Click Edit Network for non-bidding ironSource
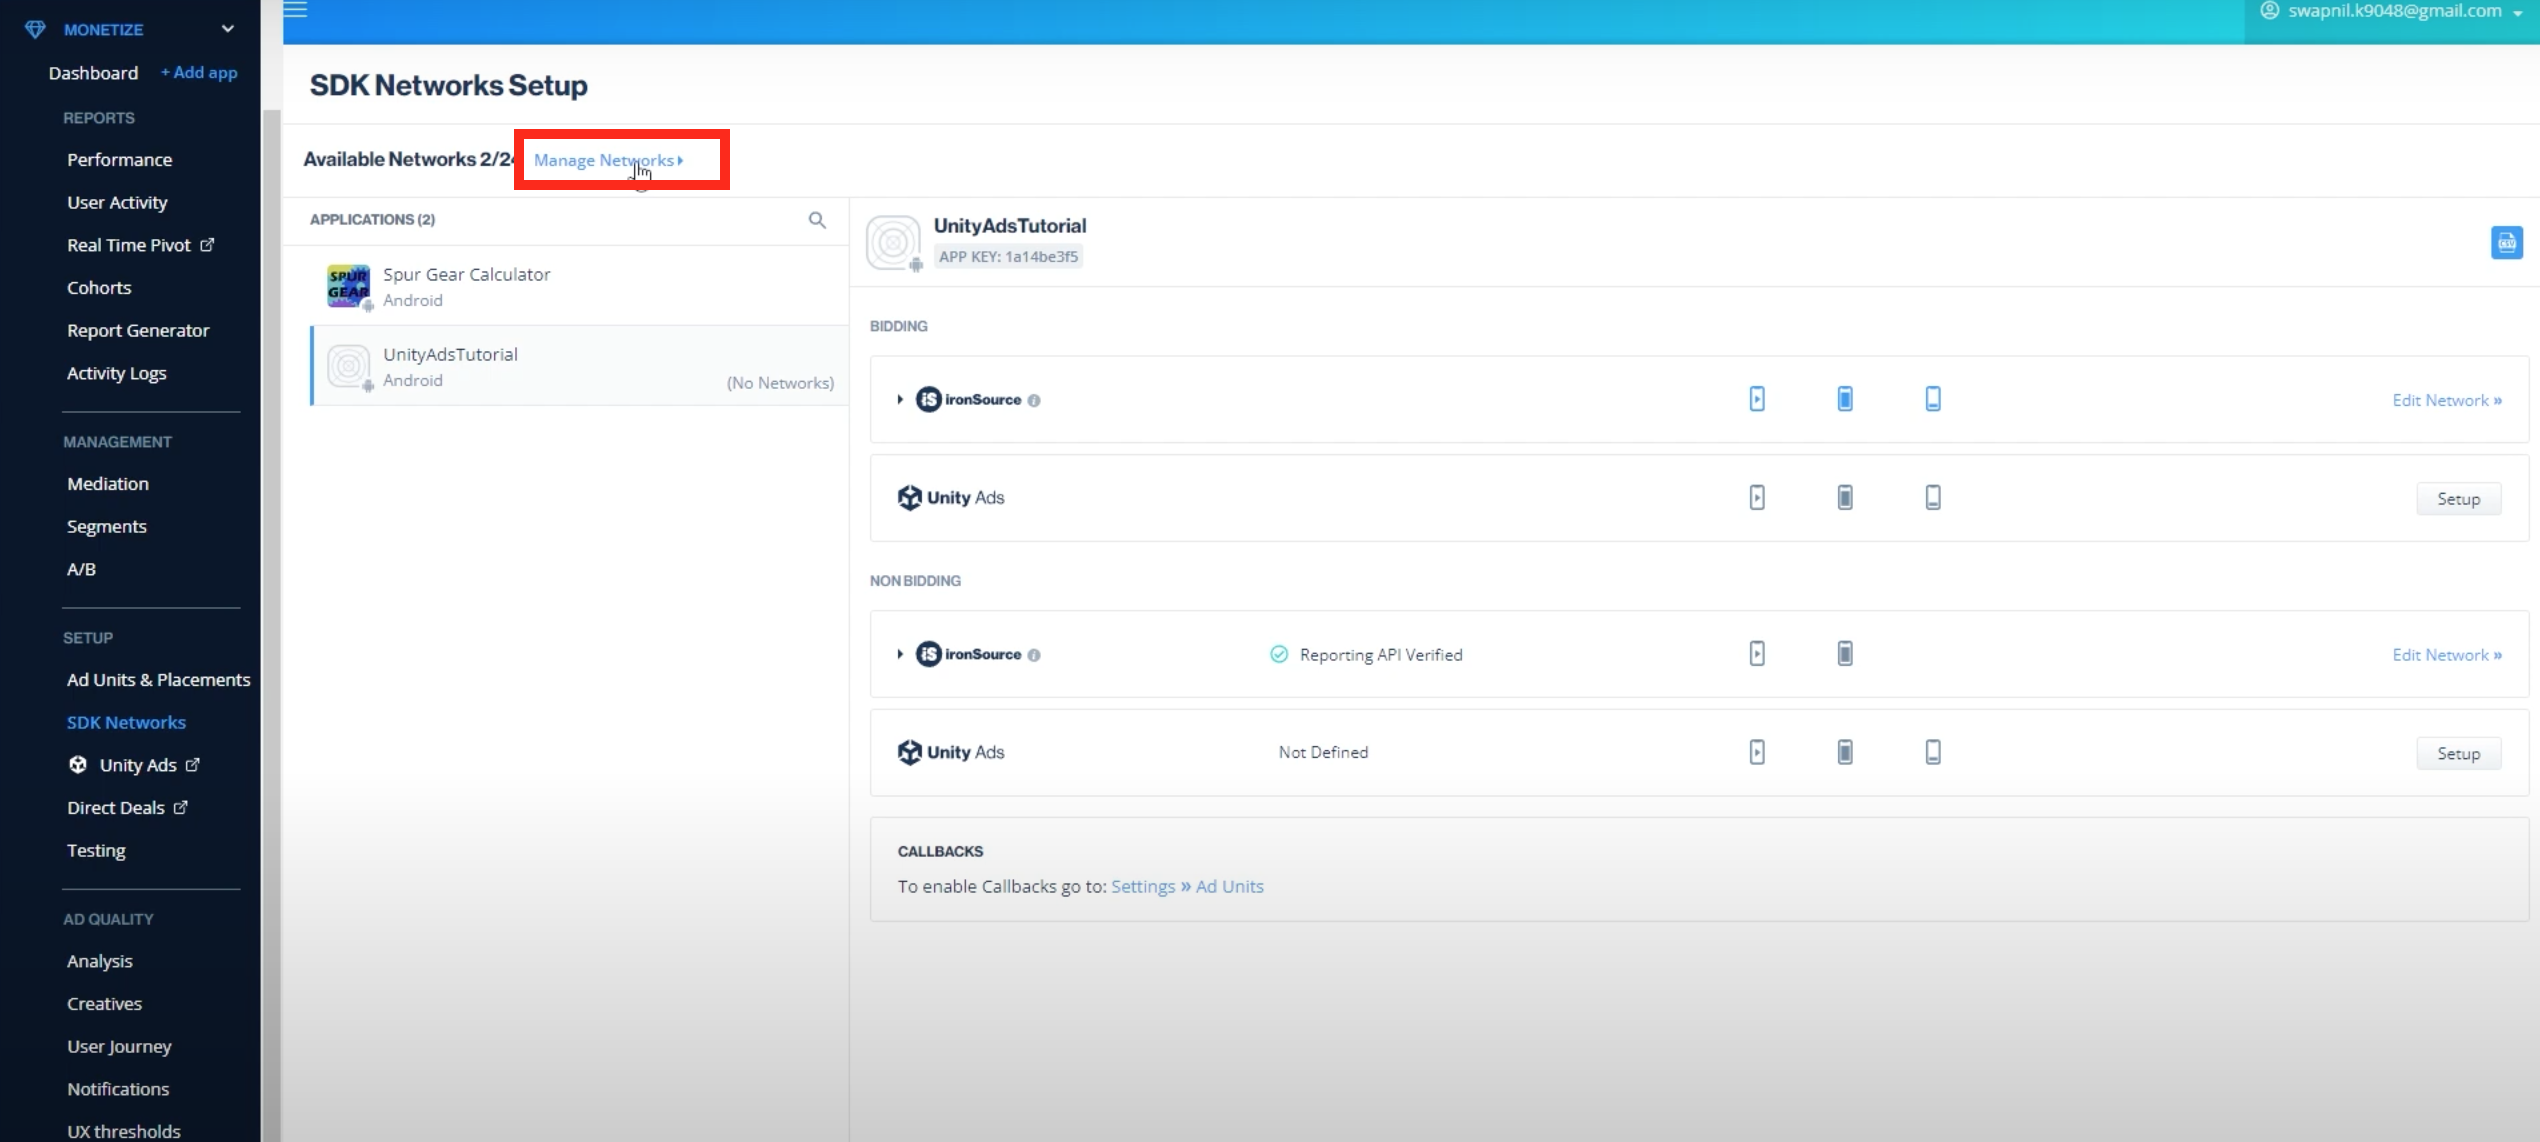The image size is (2540, 1142). click(x=2446, y=655)
